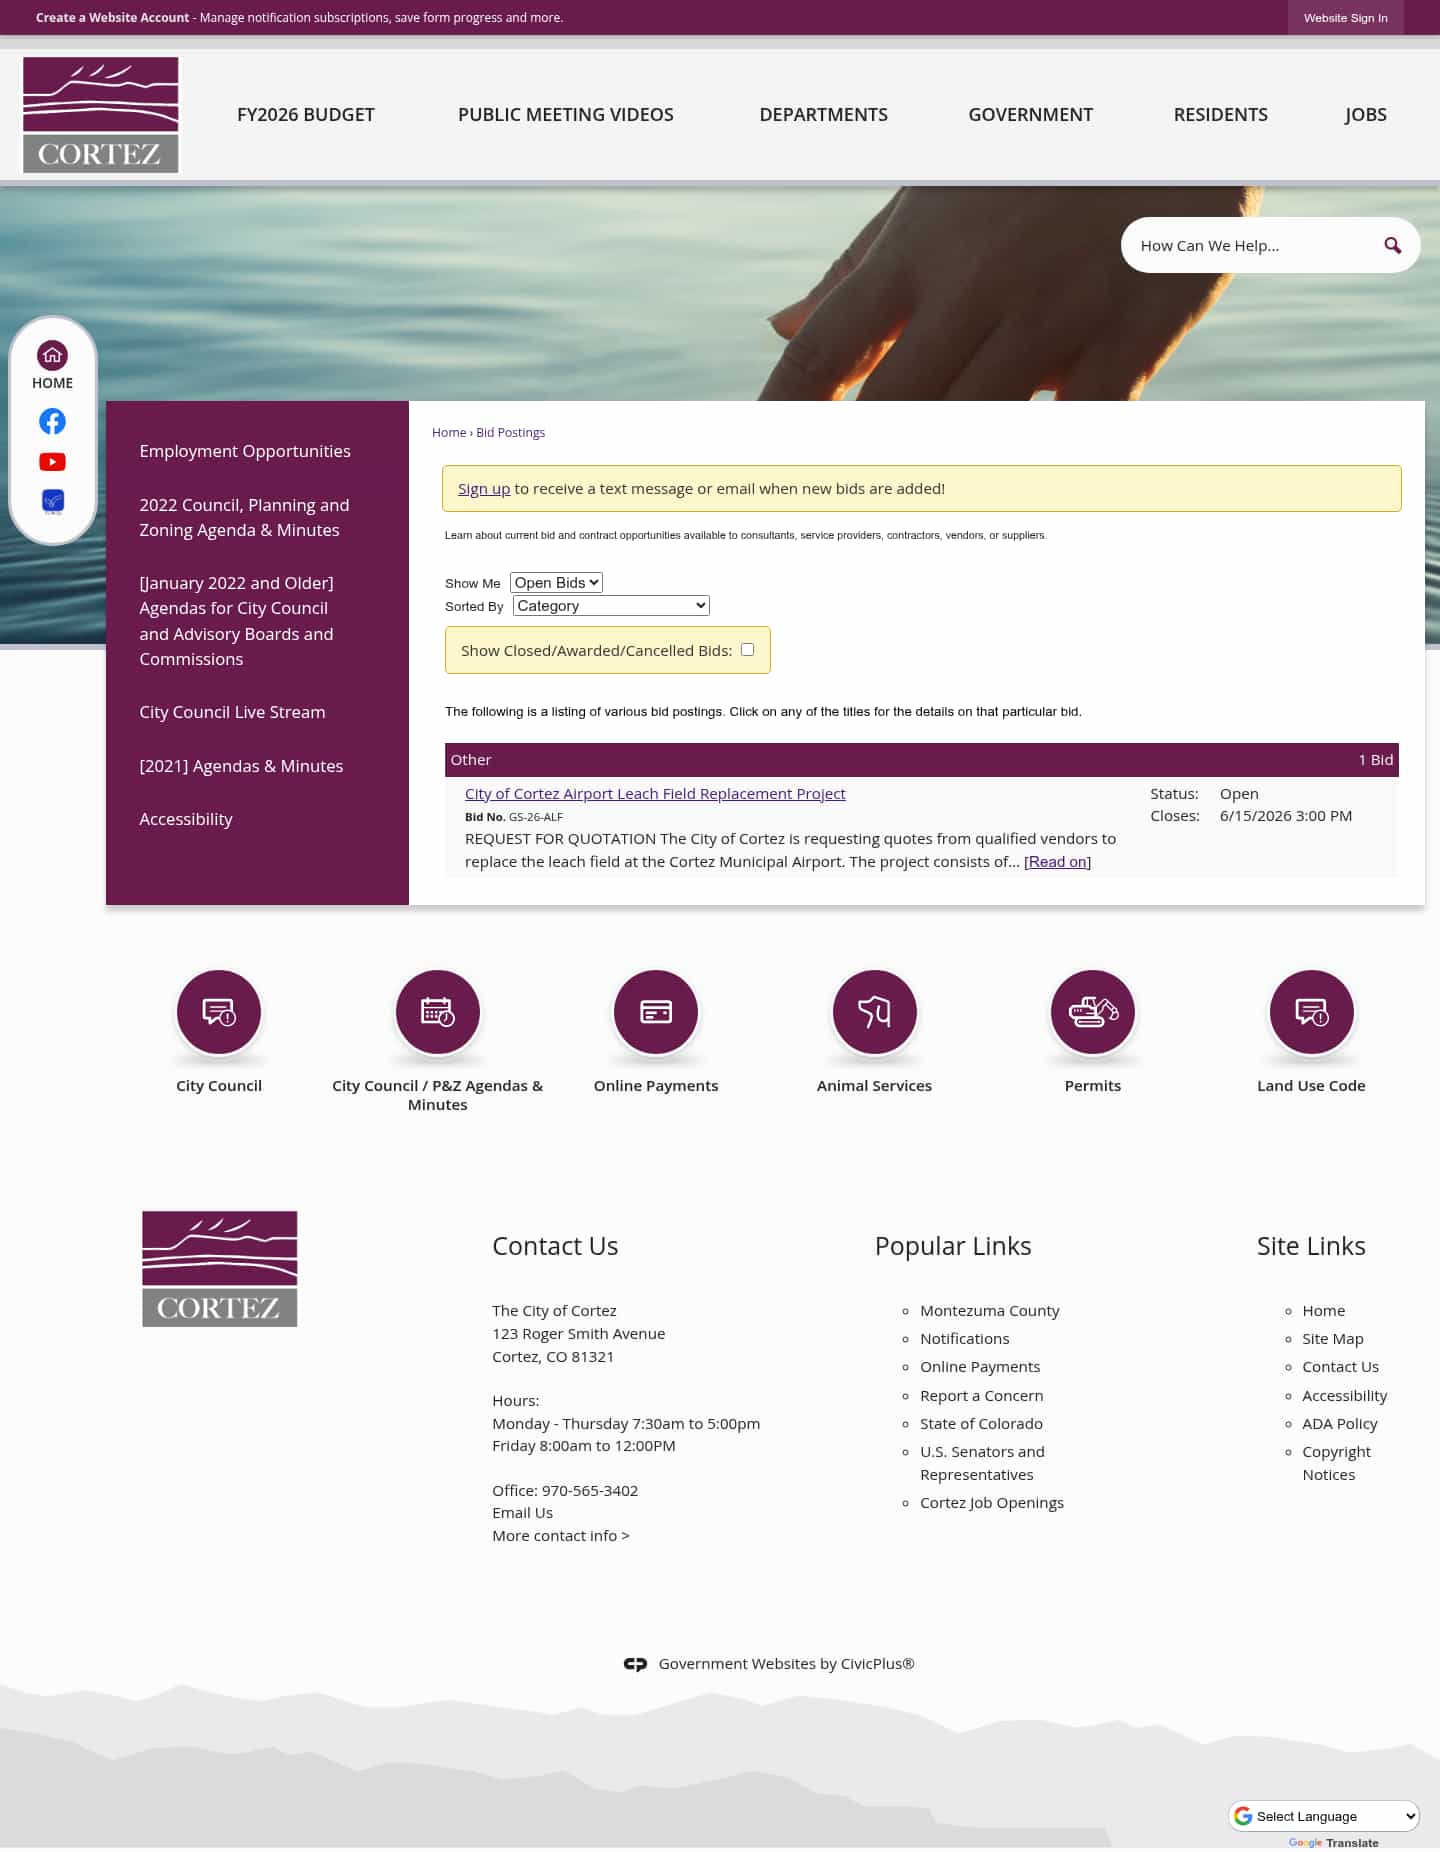Open Notifications in Popular Links
This screenshot has width=1440, height=1852.
pos(965,1339)
